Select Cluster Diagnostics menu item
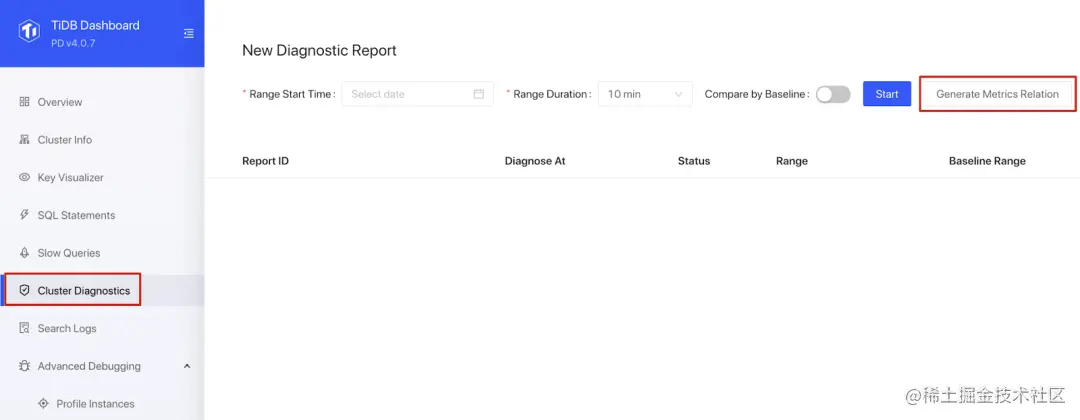Image resolution: width=1080 pixels, height=420 pixels. (x=102, y=291)
